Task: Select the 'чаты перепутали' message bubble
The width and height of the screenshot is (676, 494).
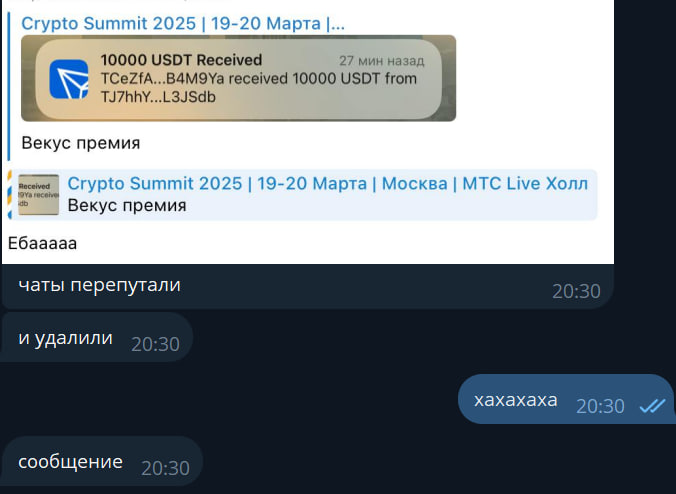Action: click(x=308, y=287)
